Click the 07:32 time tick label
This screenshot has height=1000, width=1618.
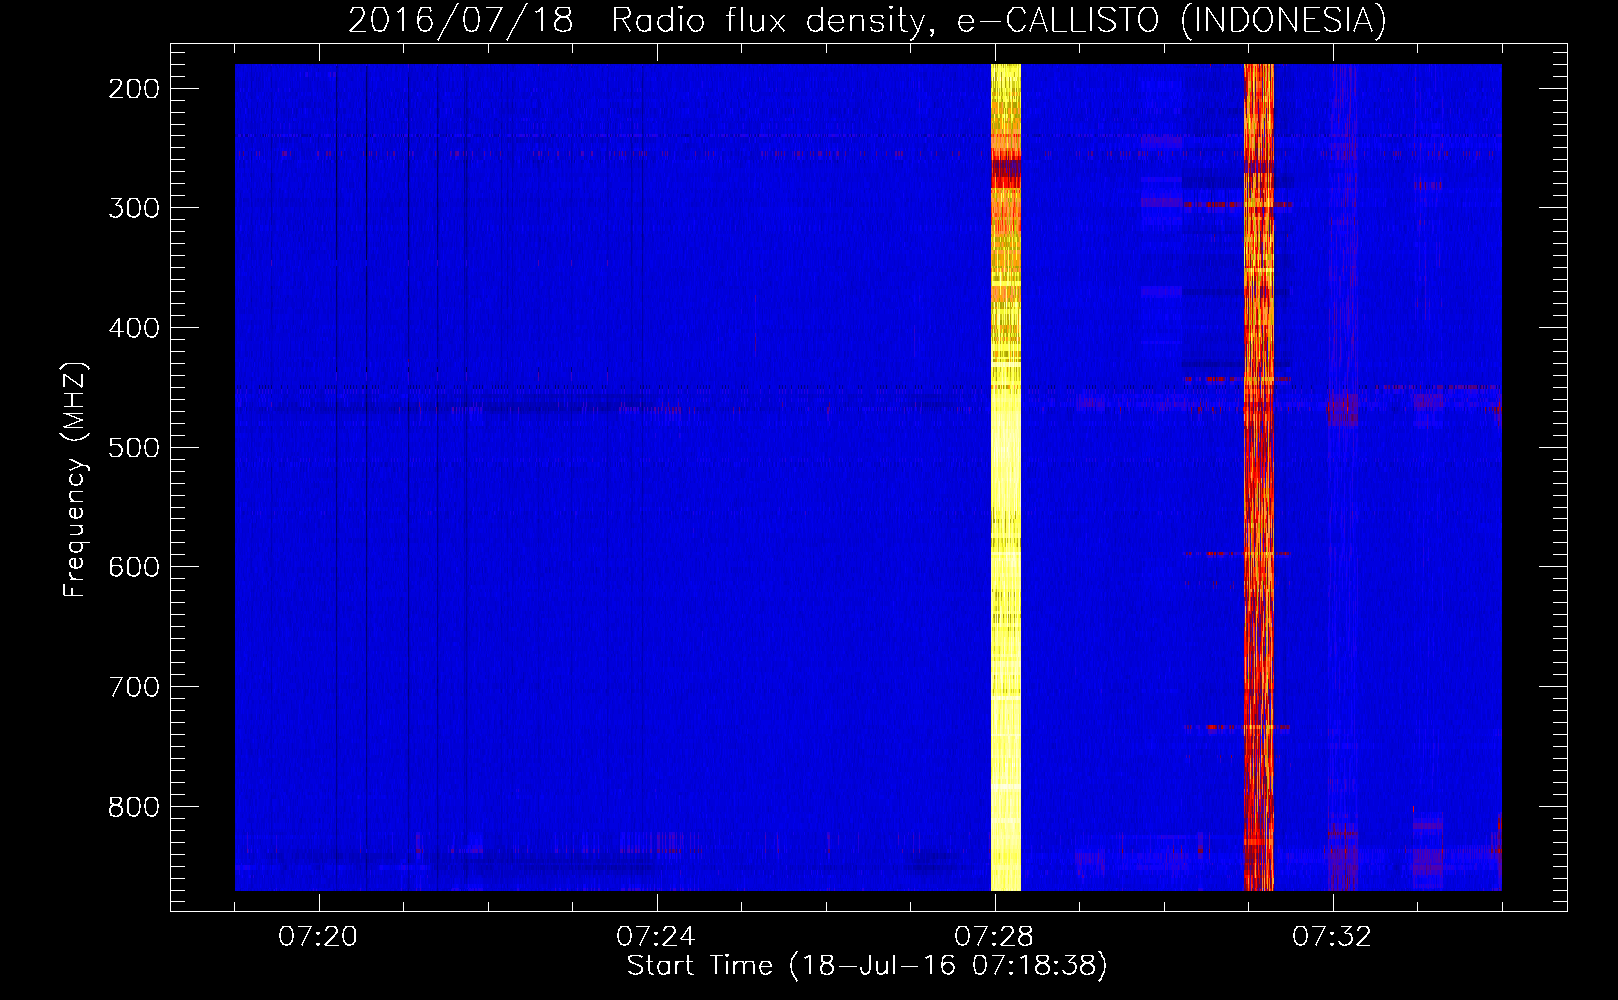point(1332,937)
